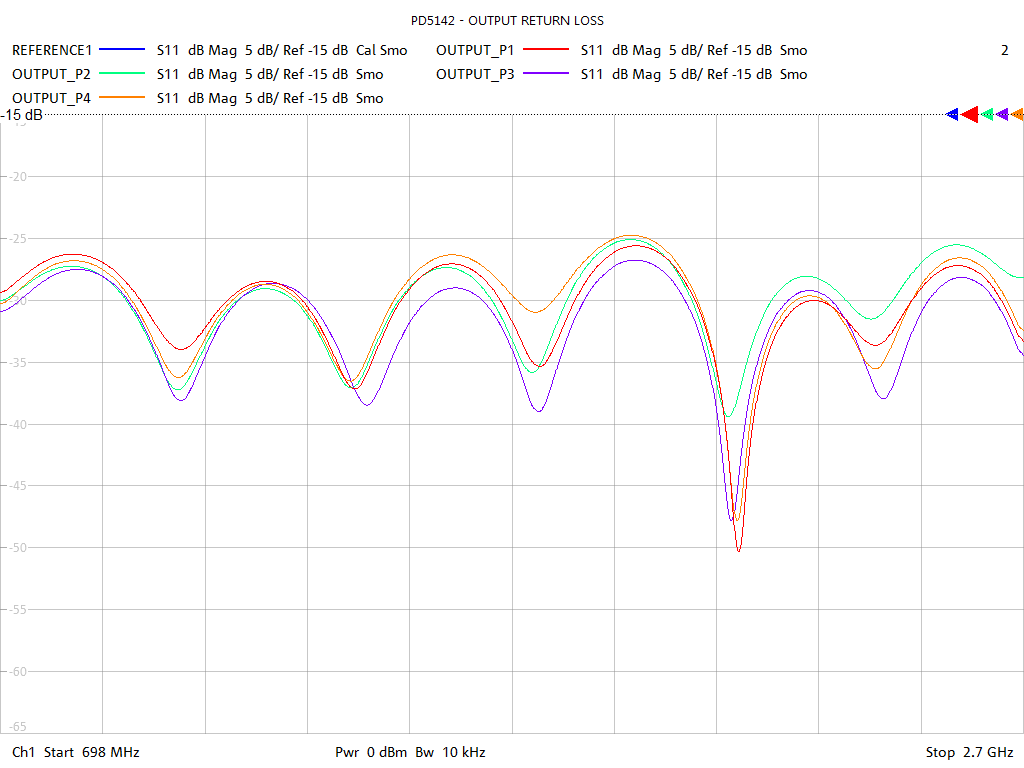The height and width of the screenshot is (768, 1024).
Task: Click the '-15 dB' reference level label
Action: [x=22, y=116]
